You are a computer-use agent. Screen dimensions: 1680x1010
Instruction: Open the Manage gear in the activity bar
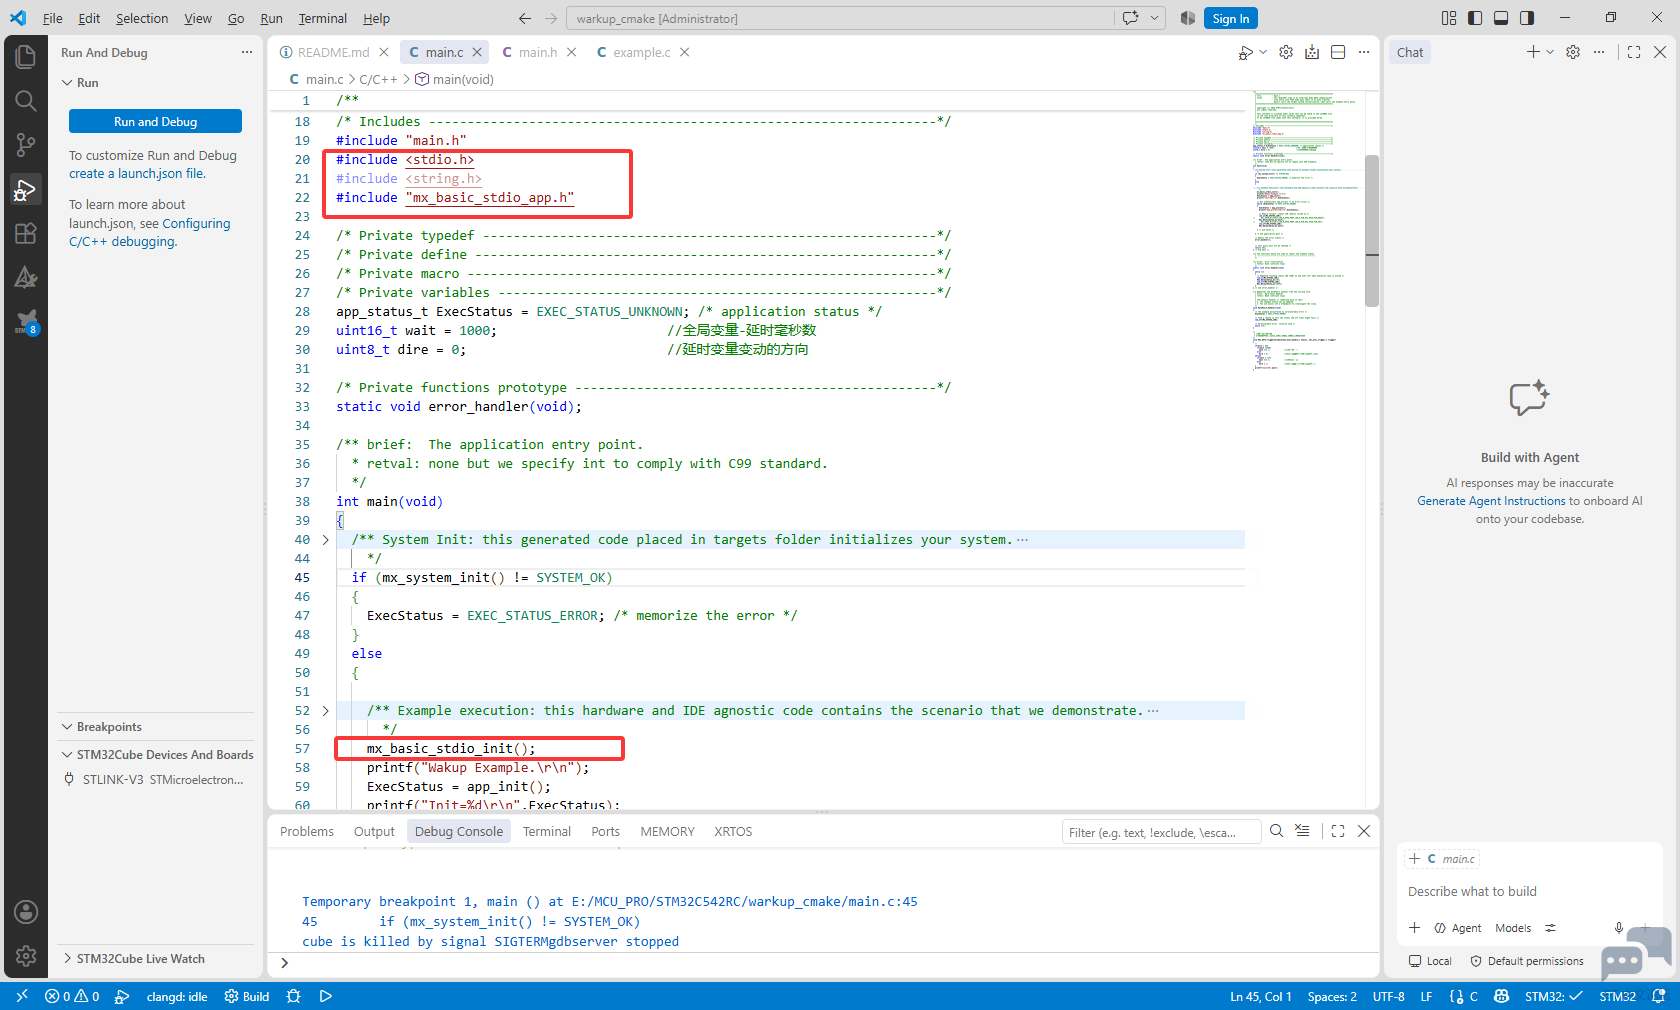(26, 956)
